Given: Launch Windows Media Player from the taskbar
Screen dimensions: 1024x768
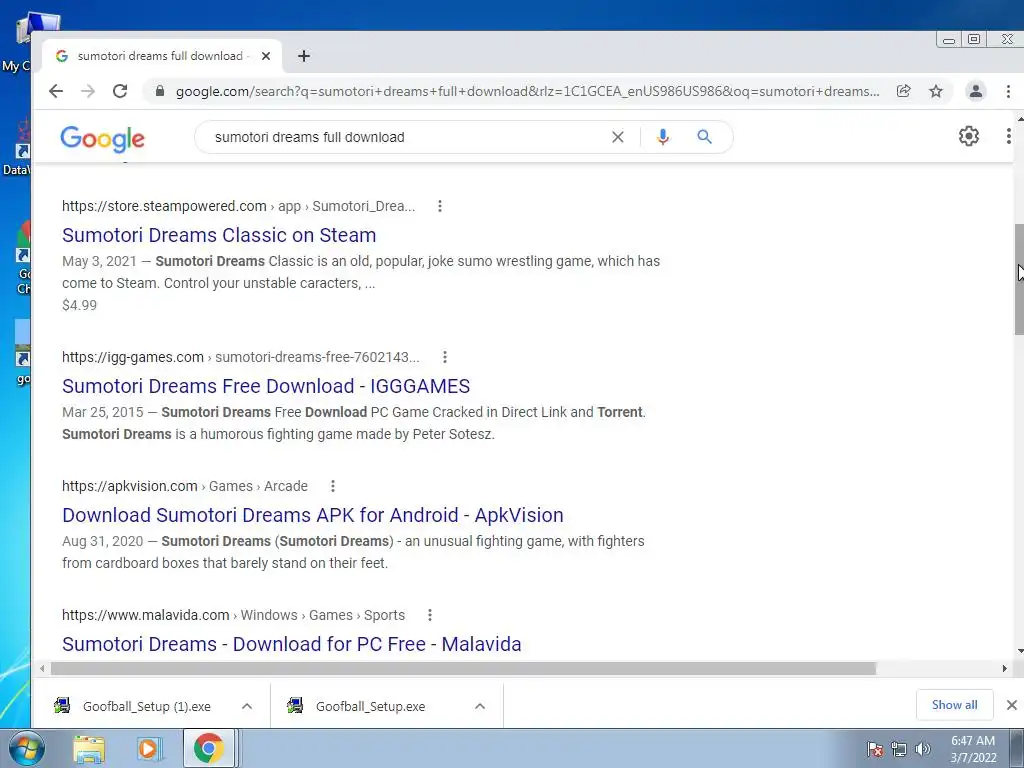Looking at the screenshot, I should 150,749.
